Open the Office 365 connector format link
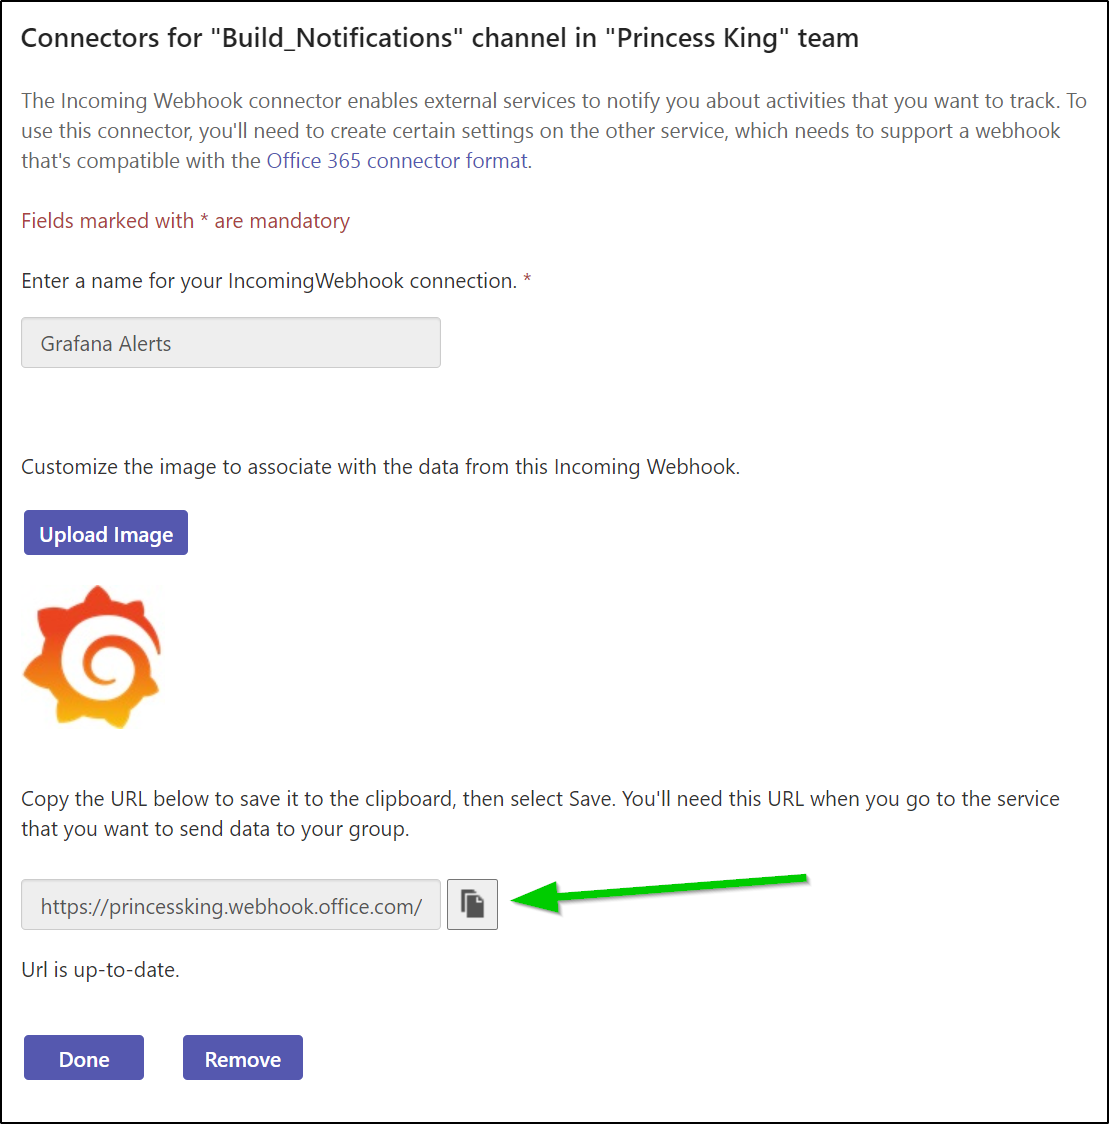The width and height of the screenshot is (1109, 1124). coord(397,161)
